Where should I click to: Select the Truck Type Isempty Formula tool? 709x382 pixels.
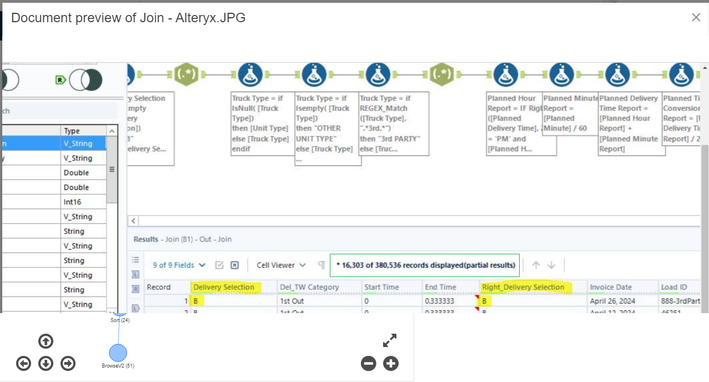point(314,74)
